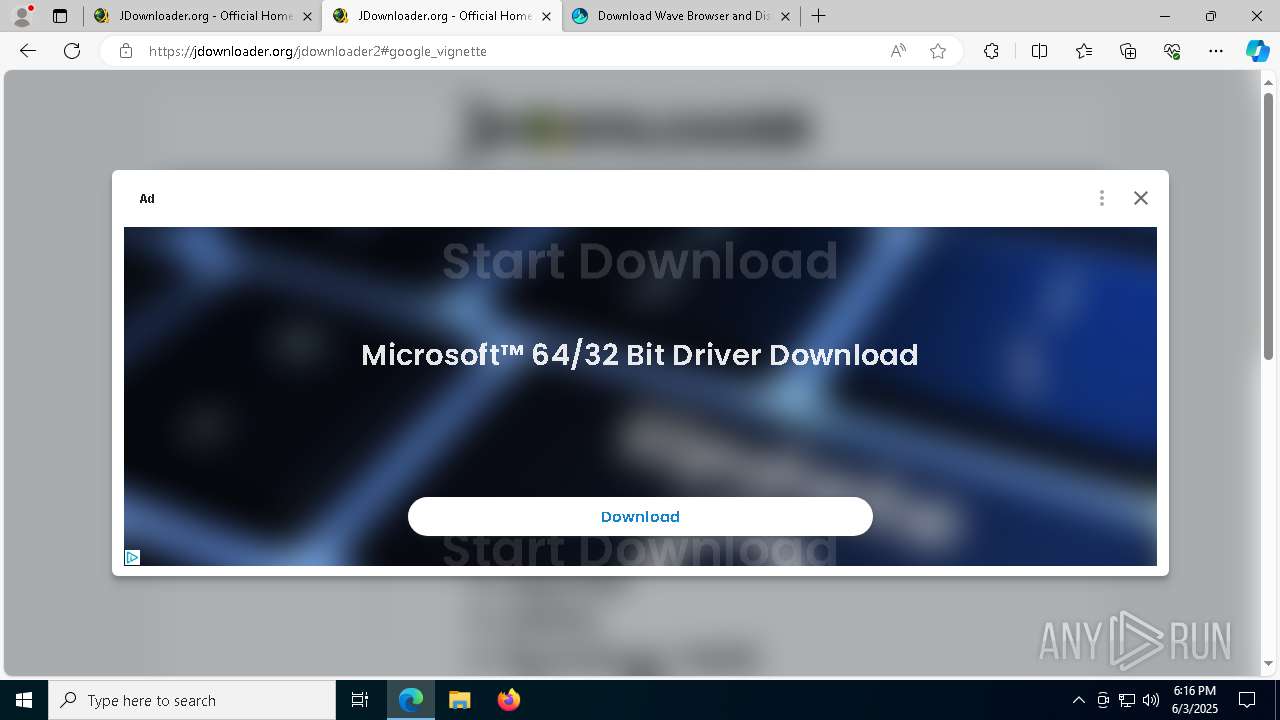Open ad options three-dot menu
Image resolution: width=1280 pixels, height=720 pixels.
(1102, 198)
